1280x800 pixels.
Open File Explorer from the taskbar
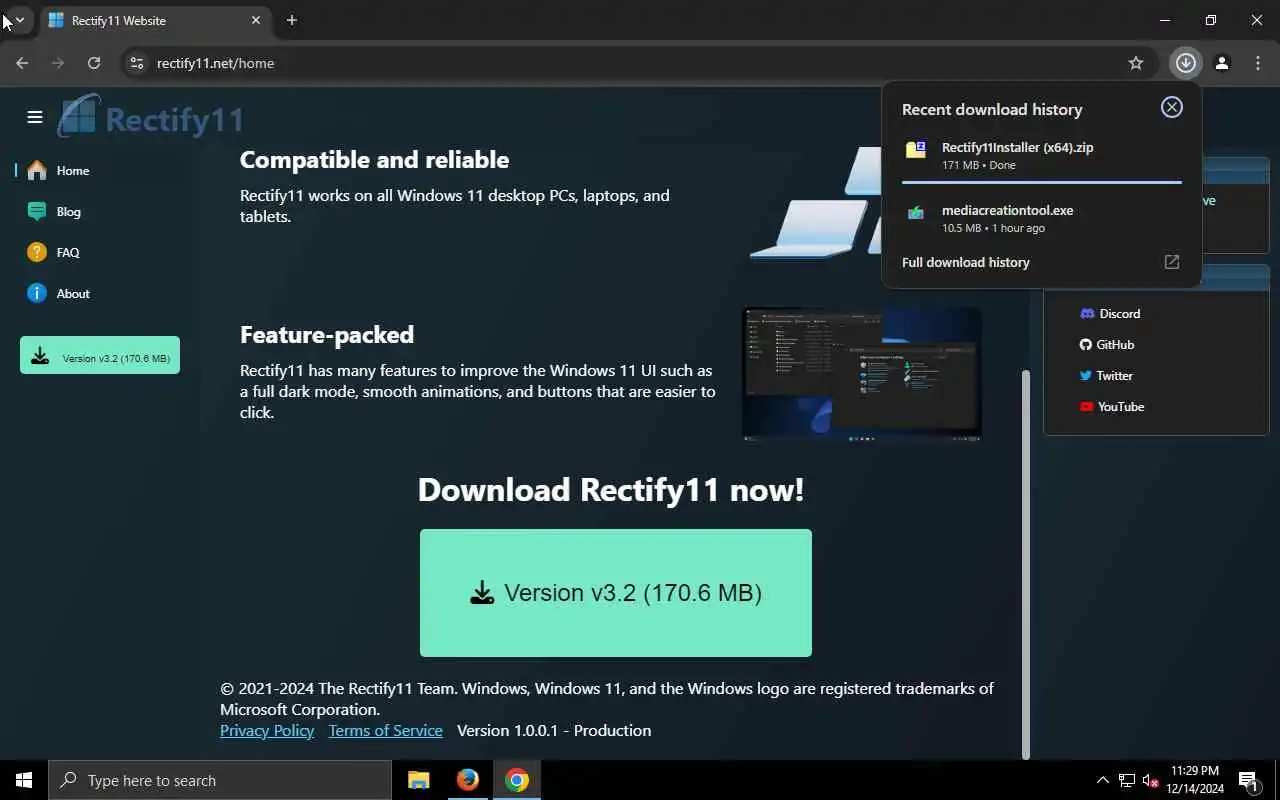tap(418, 780)
